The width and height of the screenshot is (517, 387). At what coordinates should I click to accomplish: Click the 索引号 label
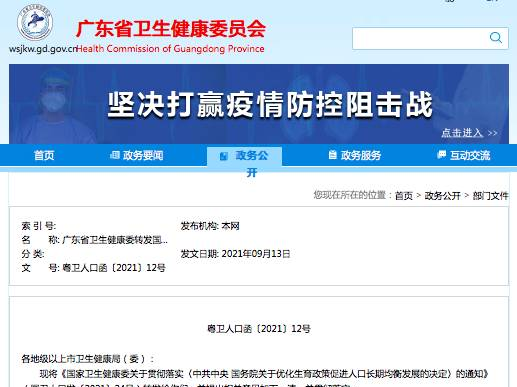39,226
